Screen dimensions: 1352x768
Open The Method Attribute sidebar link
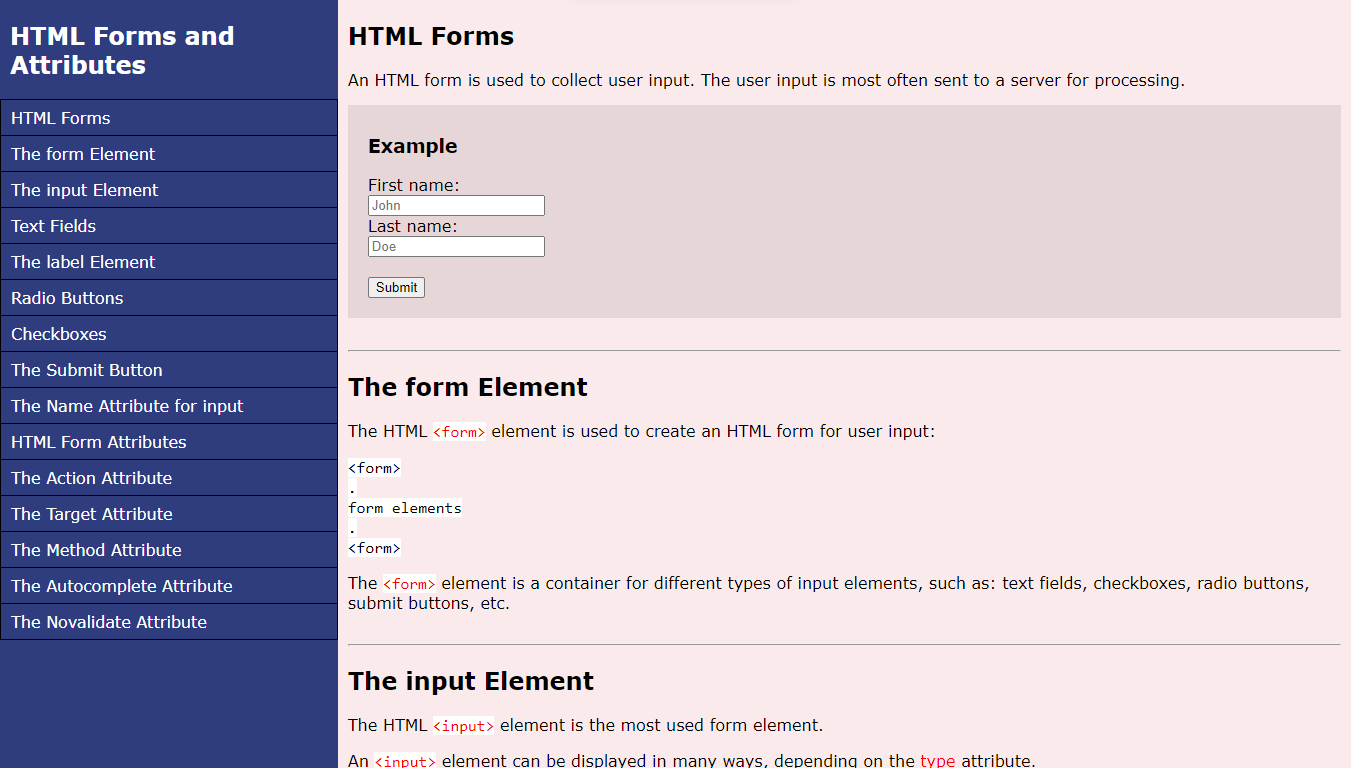click(x=169, y=550)
